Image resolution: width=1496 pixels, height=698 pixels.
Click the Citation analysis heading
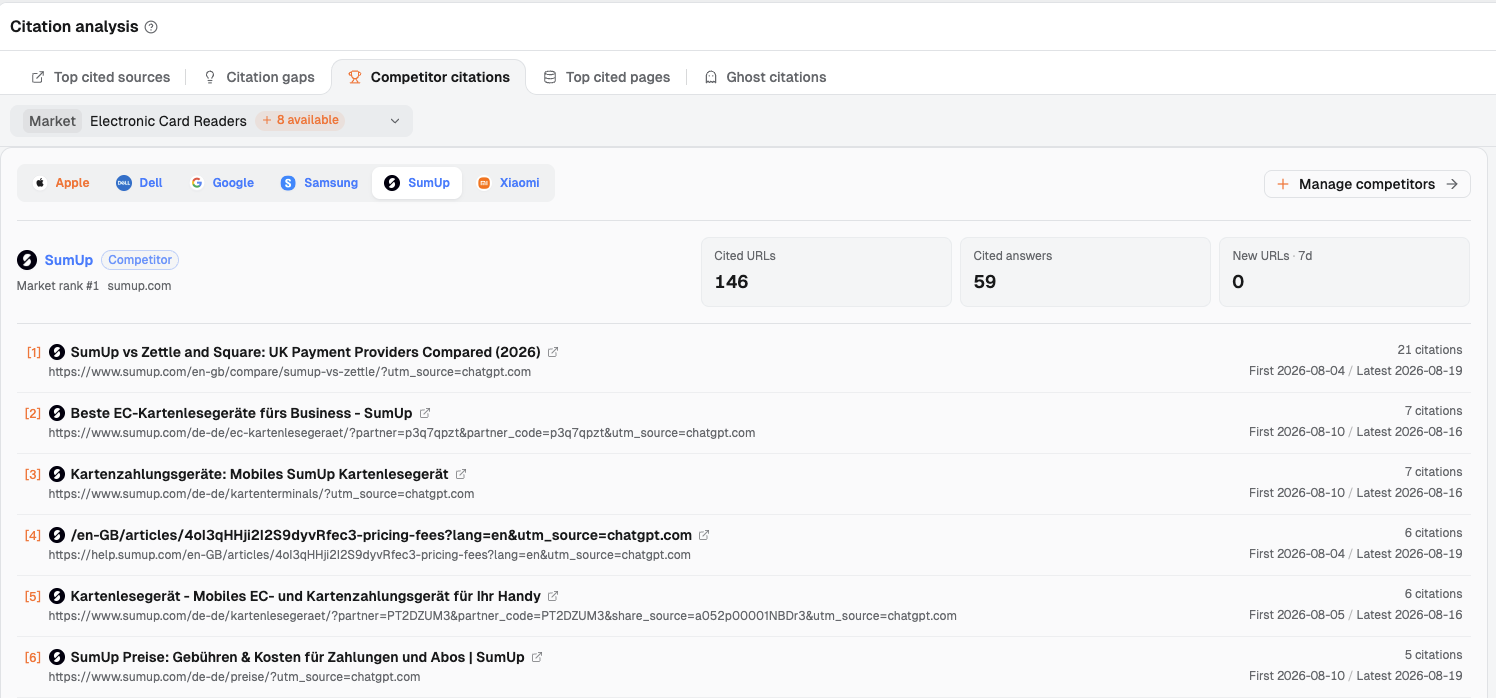(x=74, y=27)
